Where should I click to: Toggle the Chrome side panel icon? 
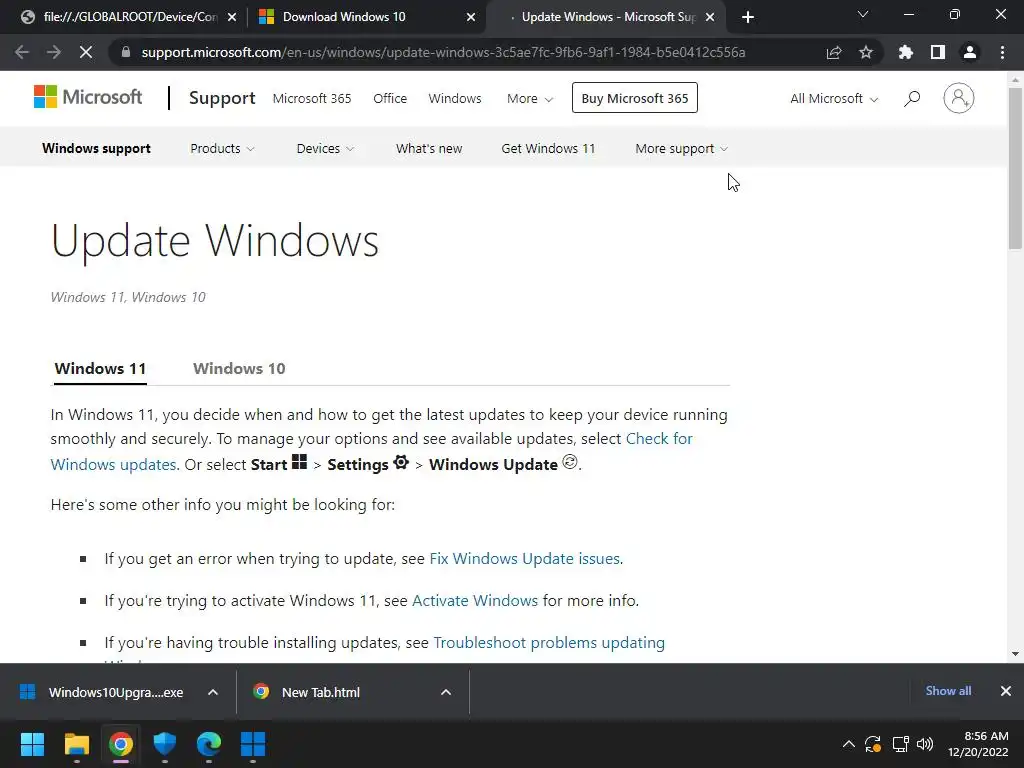point(938,52)
